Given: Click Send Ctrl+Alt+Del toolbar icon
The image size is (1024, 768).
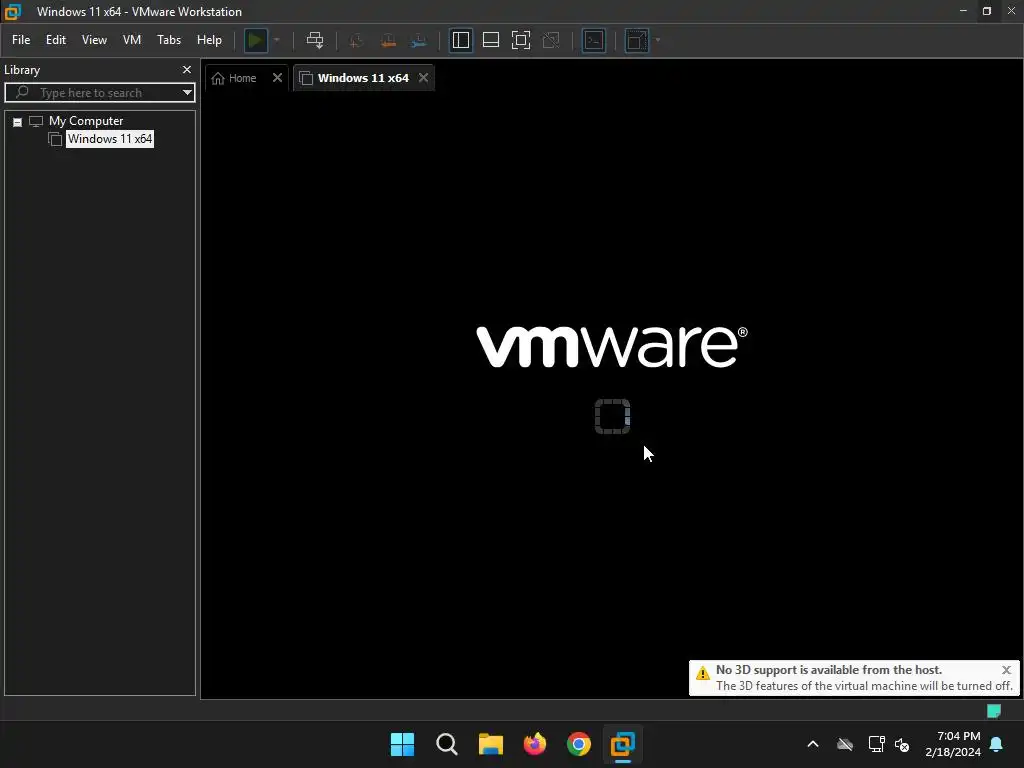Looking at the screenshot, I should pos(315,40).
